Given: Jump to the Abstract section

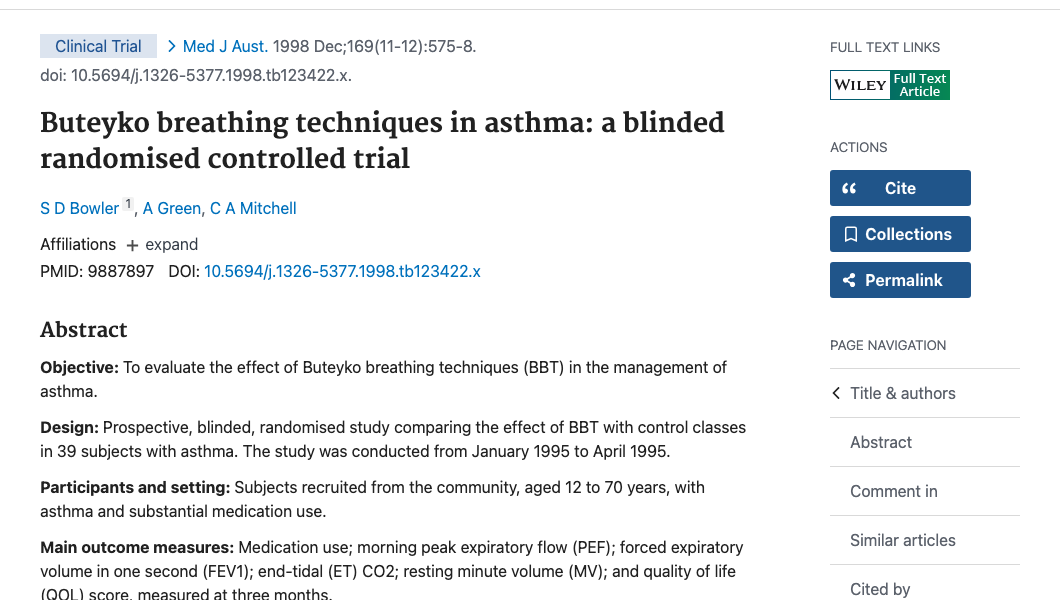Looking at the screenshot, I should (881, 442).
